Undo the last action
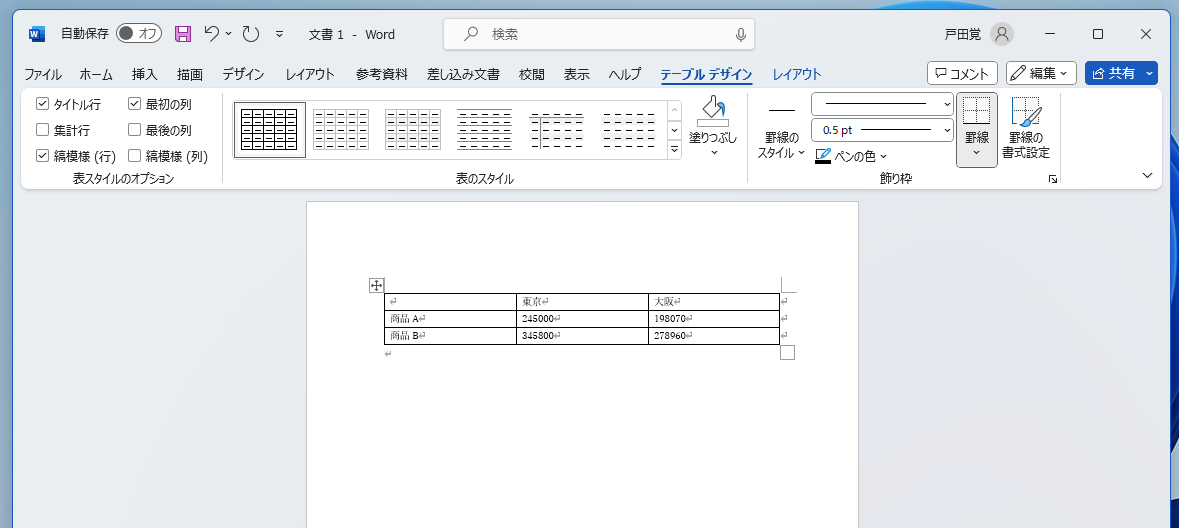1179x528 pixels. point(212,34)
